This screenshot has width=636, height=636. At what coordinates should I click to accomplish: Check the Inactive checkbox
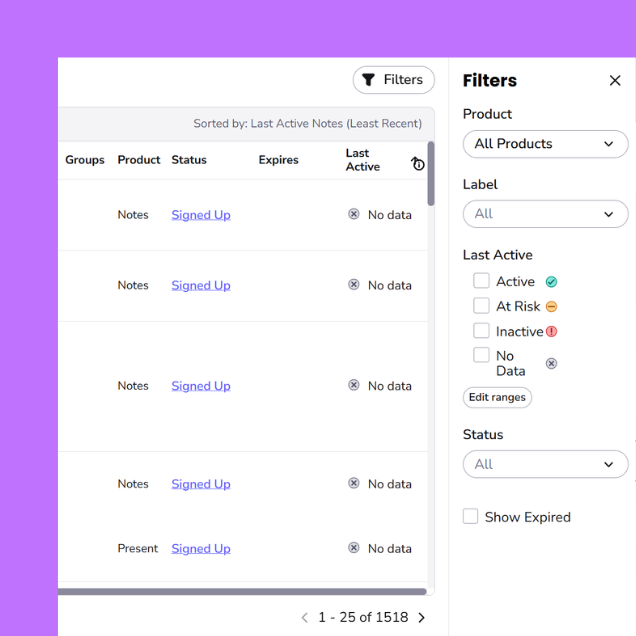pyautogui.click(x=481, y=331)
